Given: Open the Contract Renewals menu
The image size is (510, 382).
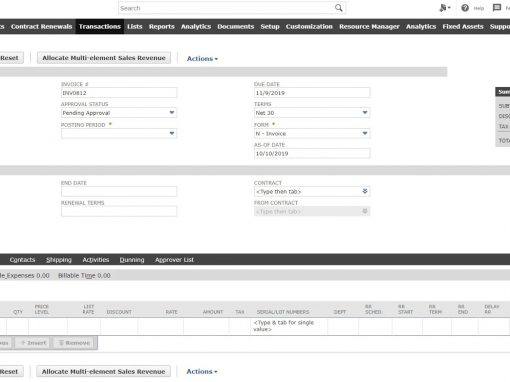Looking at the screenshot, I should (x=41, y=26).
